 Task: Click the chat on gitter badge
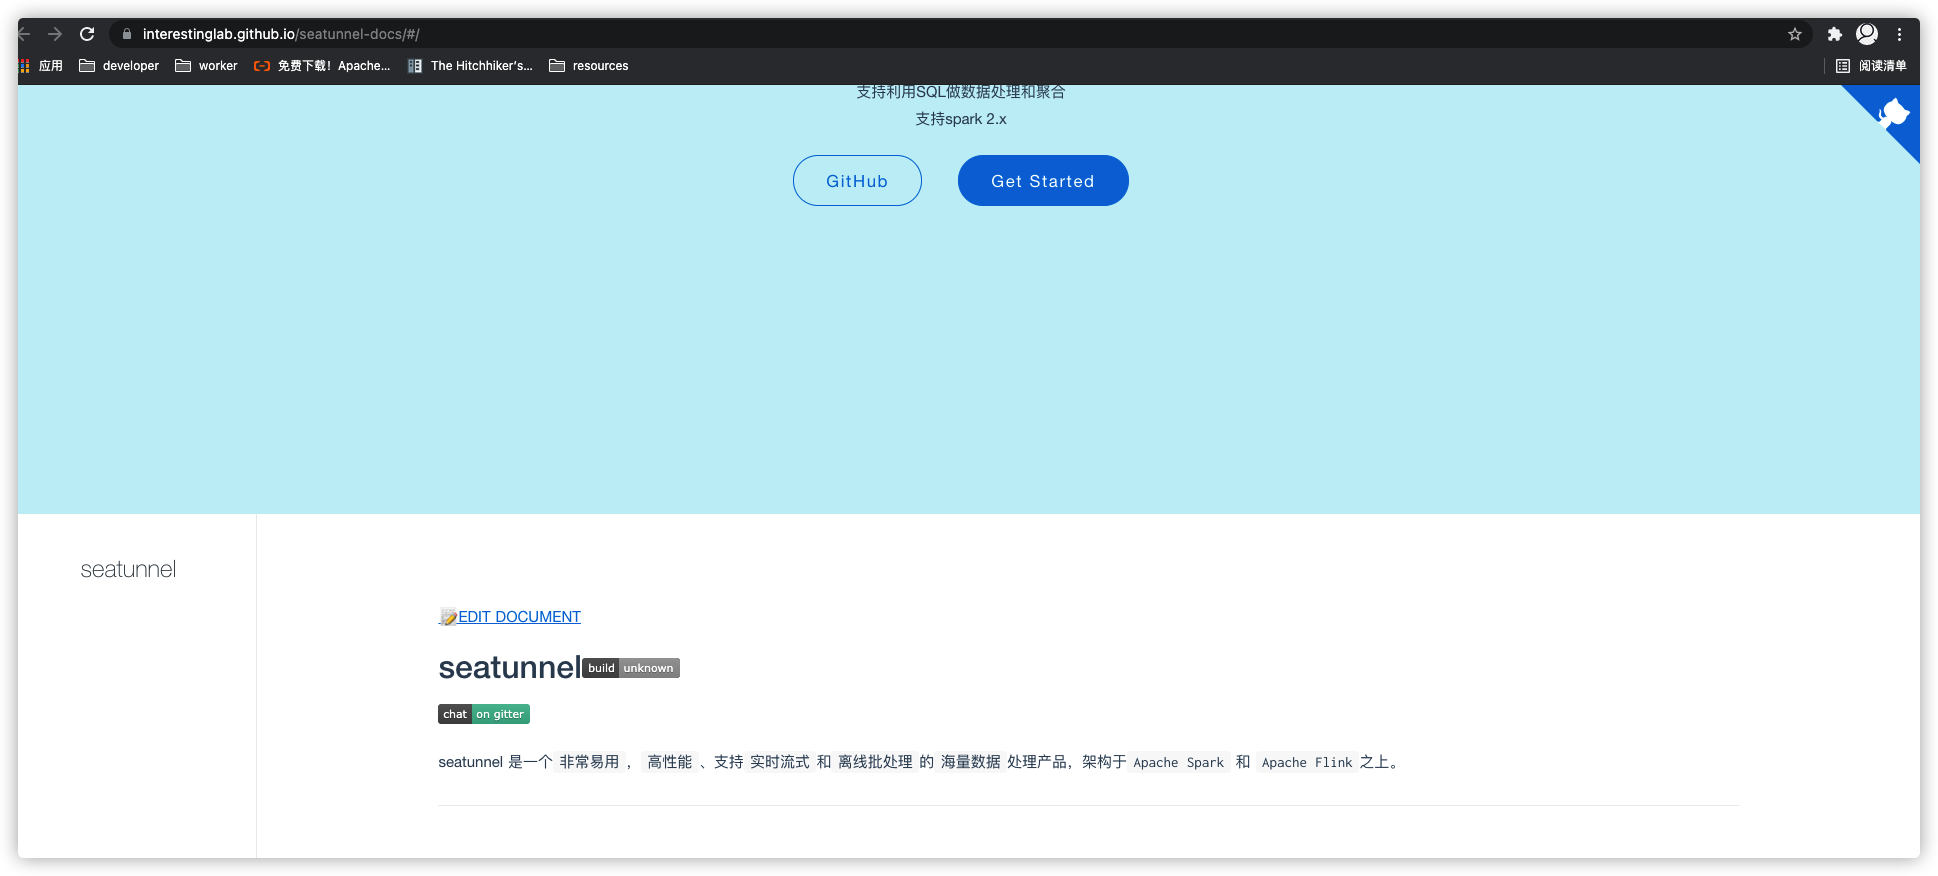click(x=484, y=714)
